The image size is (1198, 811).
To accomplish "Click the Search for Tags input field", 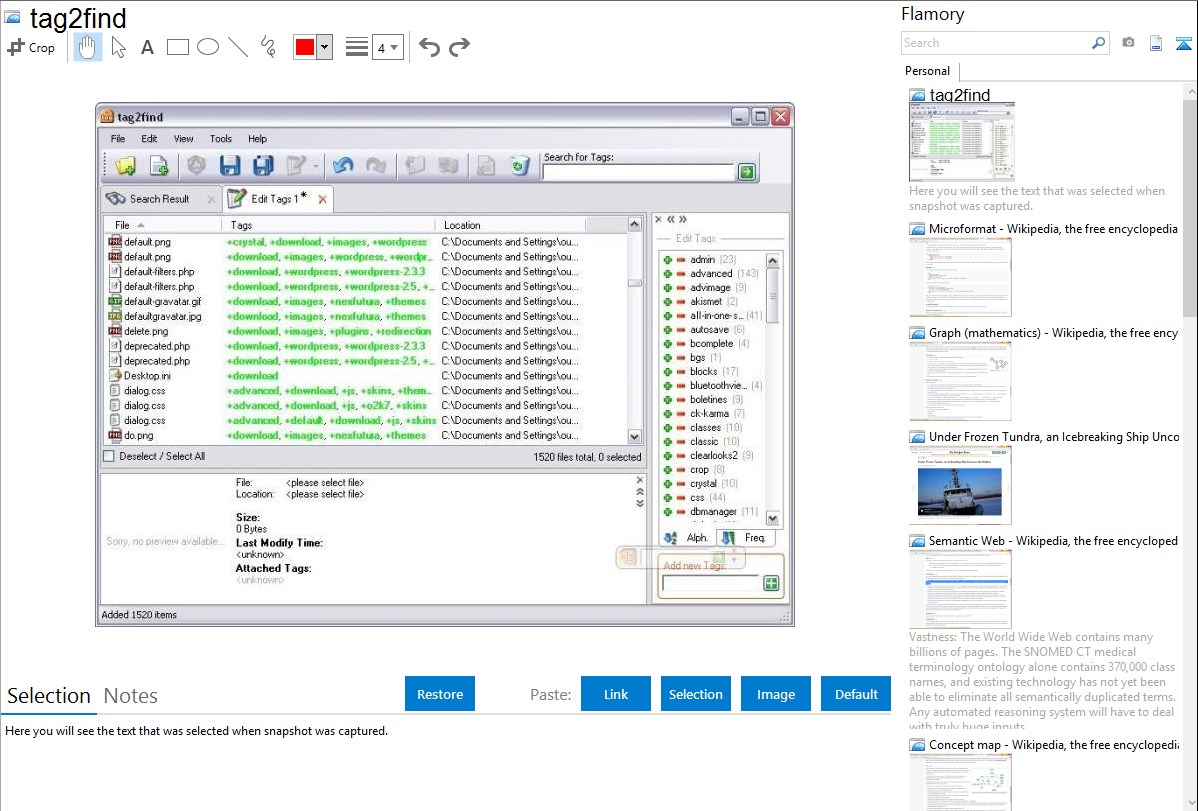I will pos(638,173).
